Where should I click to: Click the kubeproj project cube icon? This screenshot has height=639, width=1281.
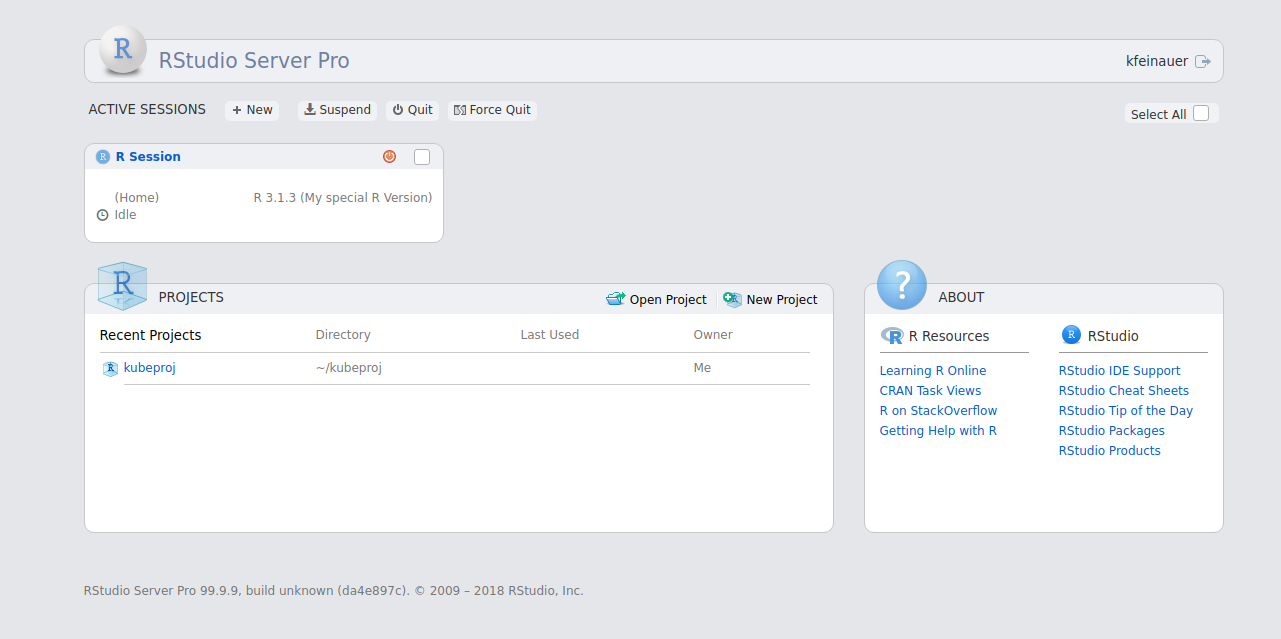(110, 369)
